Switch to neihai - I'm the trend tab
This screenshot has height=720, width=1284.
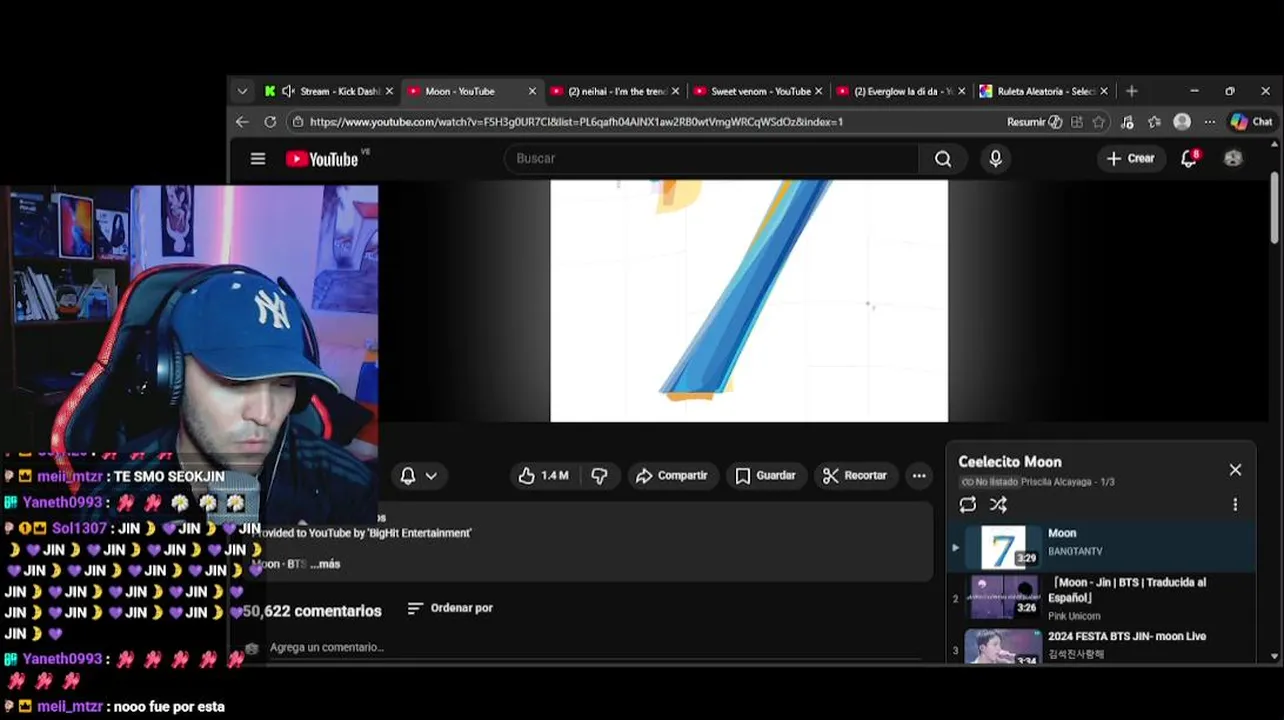617,91
